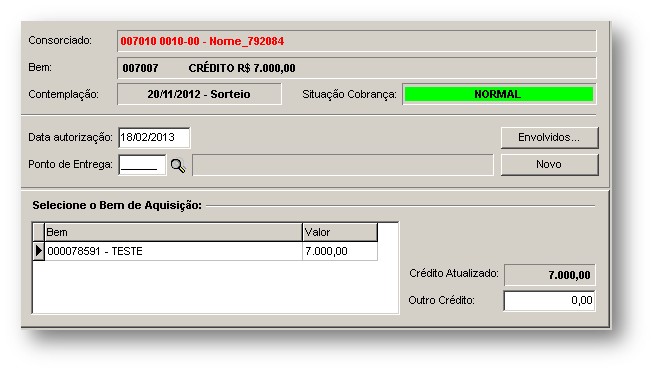
Task: Open the Envolvidos... dialog button
Action: (x=549, y=138)
